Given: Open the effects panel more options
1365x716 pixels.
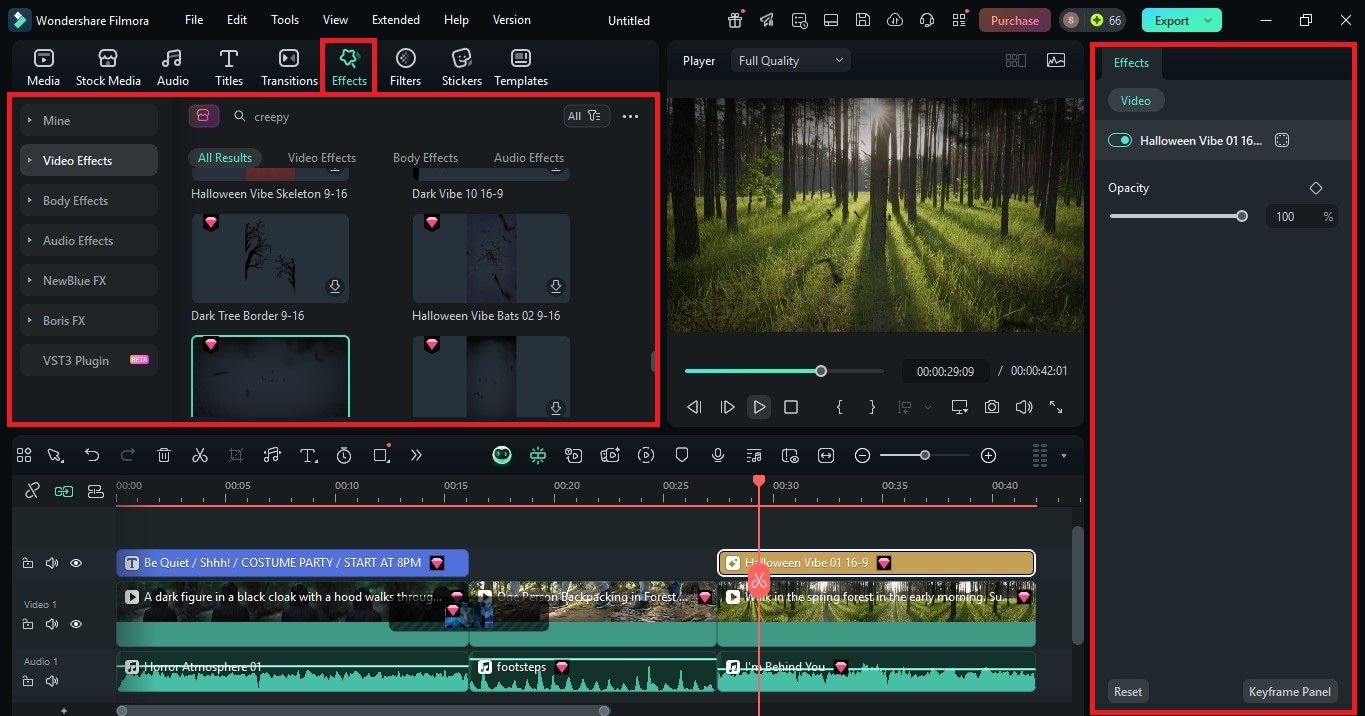Looking at the screenshot, I should [630, 116].
